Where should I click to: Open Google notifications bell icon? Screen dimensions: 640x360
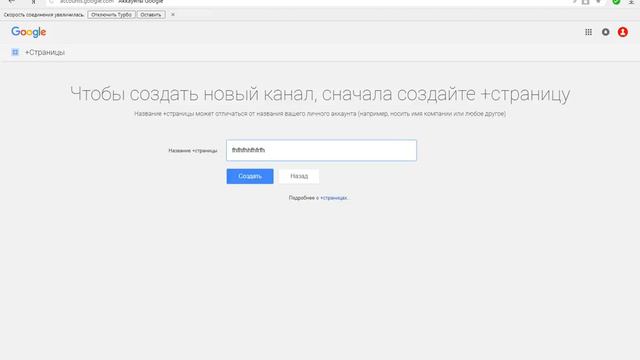tap(605, 32)
